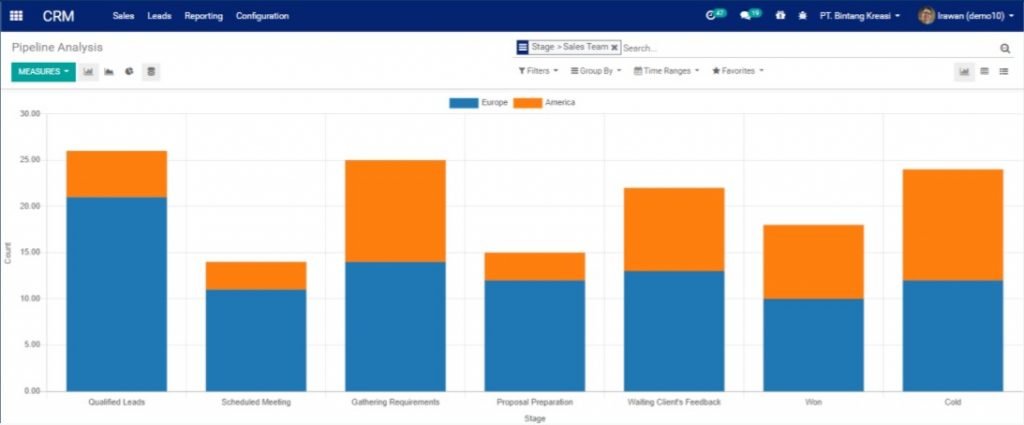Open the Favorites dropdown
Viewport: 1024px width, 425px height.
tap(738, 71)
